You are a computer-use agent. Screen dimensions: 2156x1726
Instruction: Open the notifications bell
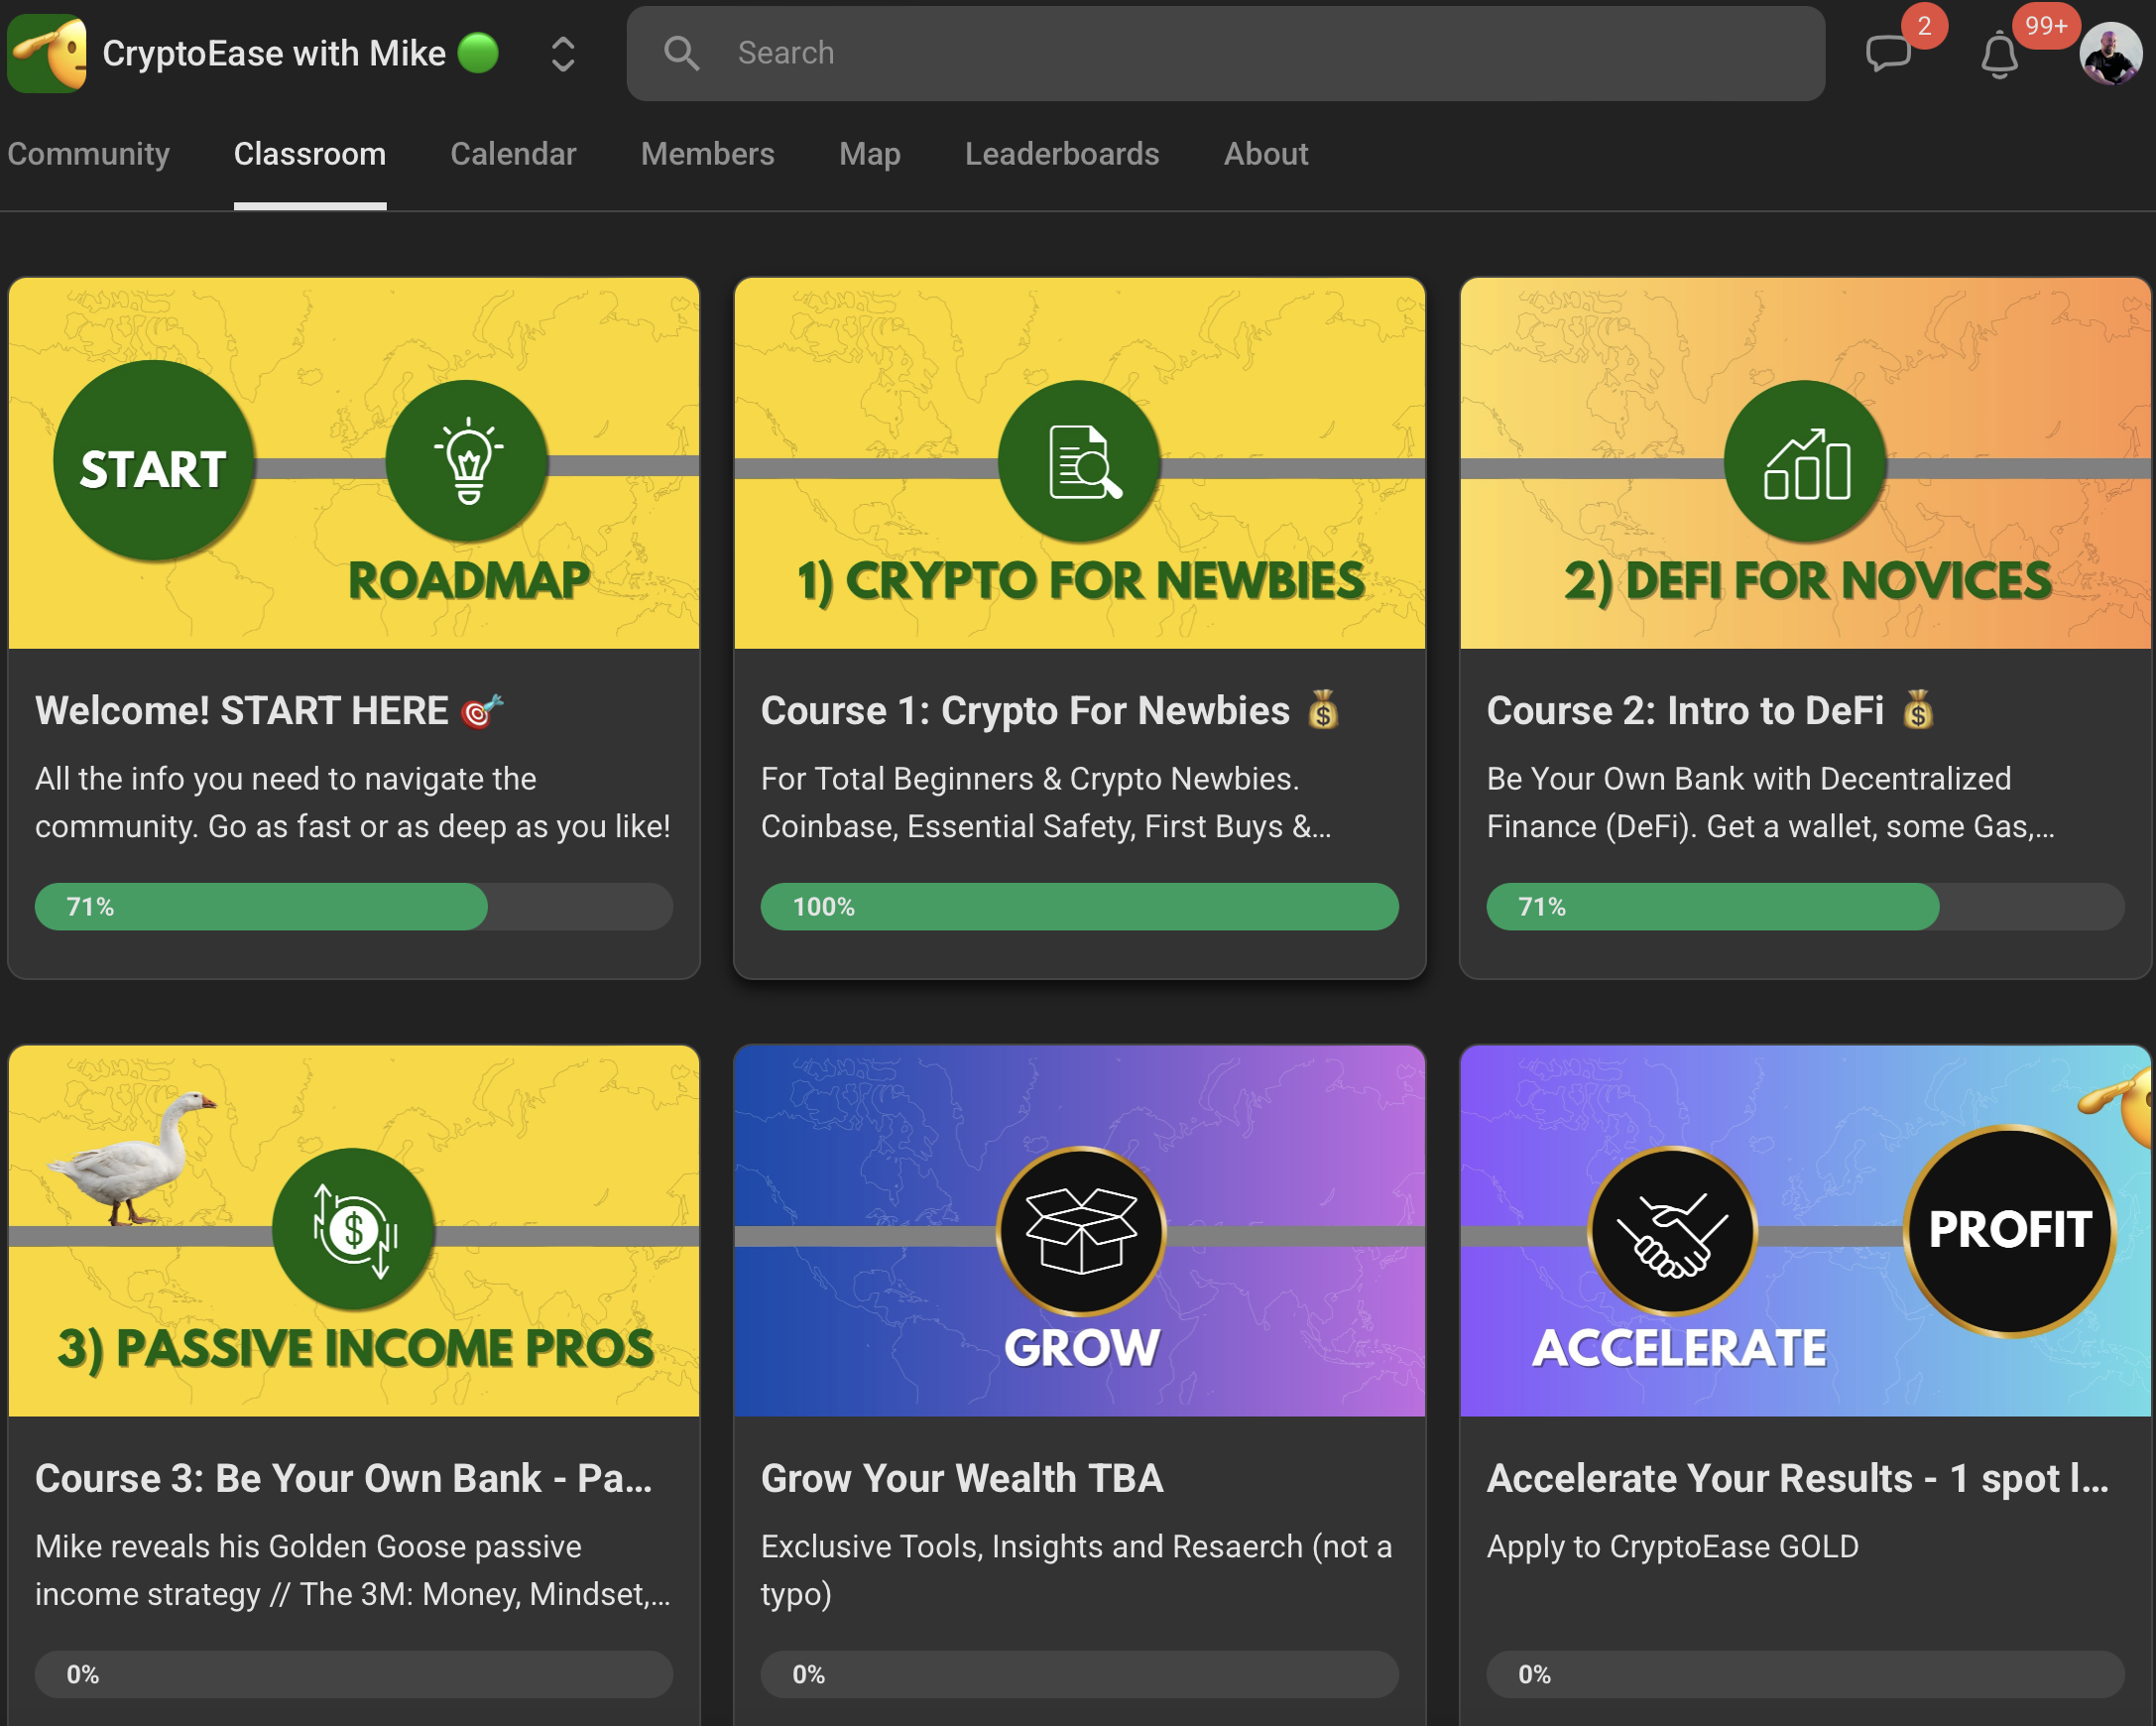click(x=1999, y=55)
